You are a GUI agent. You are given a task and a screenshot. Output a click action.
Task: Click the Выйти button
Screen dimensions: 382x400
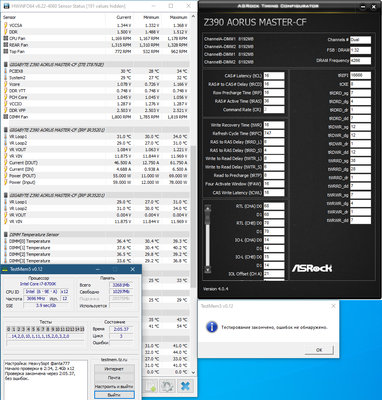tap(114, 395)
